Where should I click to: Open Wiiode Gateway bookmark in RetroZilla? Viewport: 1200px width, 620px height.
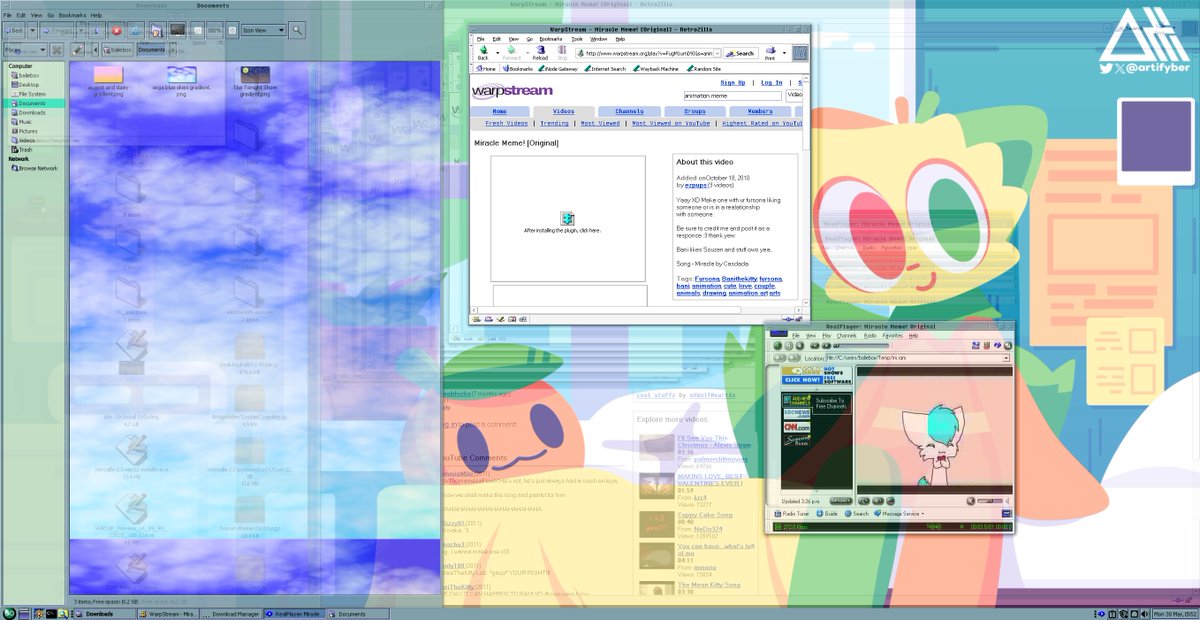[x=558, y=69]
